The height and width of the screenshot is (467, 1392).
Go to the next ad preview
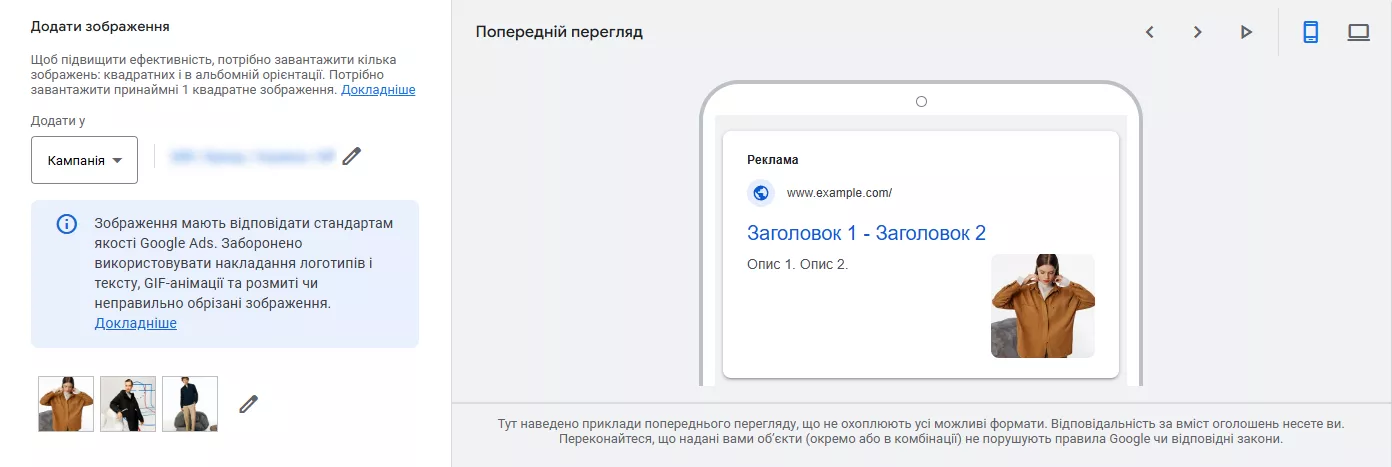pyautogui.click(x=1197, y=32)
